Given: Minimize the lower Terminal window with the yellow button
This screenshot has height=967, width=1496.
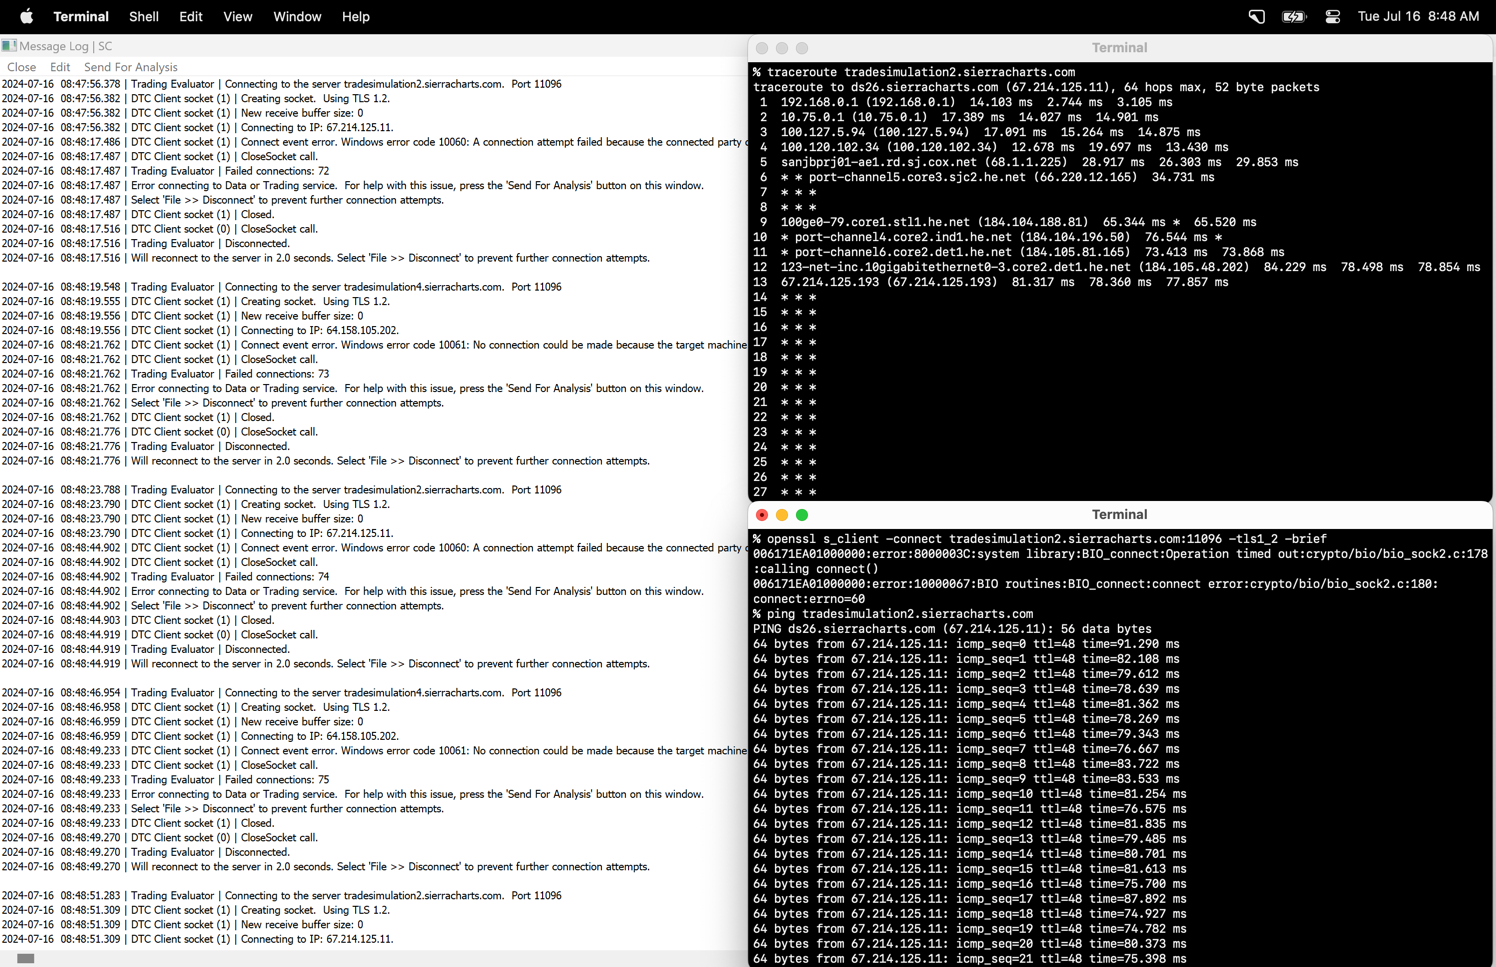Looking at the screenshot, I should 782,515.
